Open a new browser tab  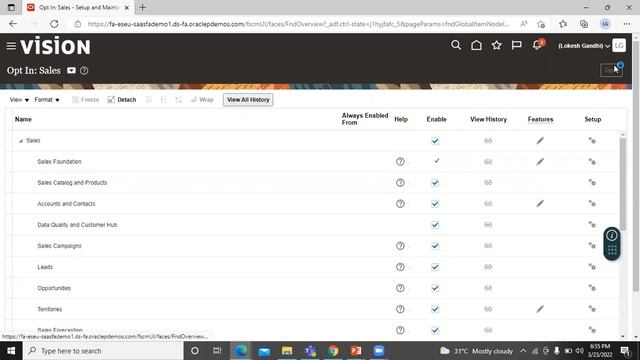(x=142, y=7)
